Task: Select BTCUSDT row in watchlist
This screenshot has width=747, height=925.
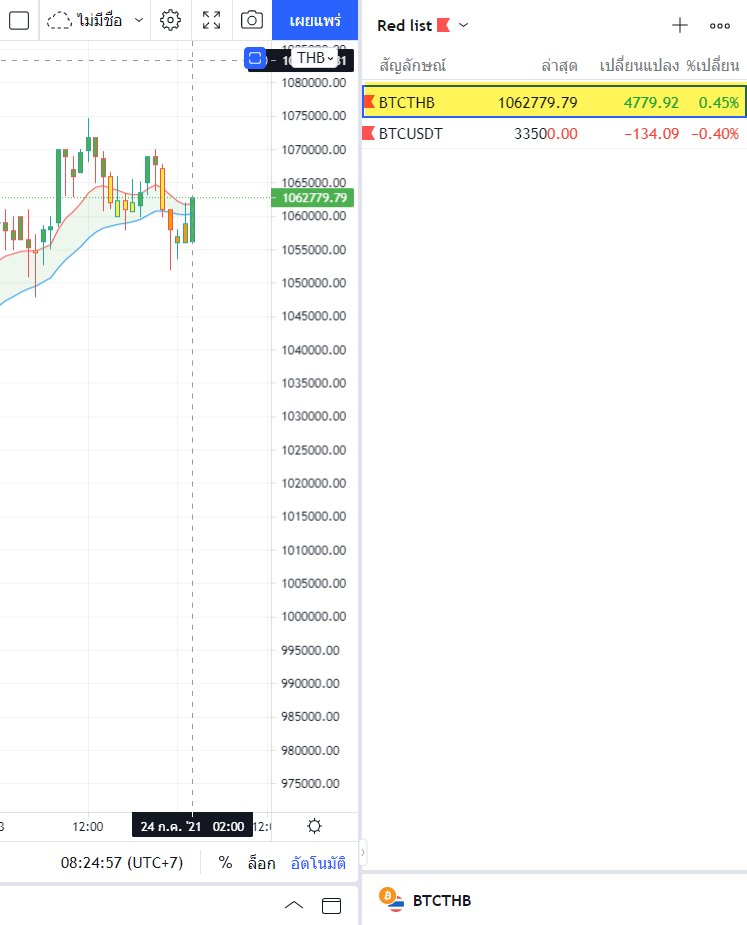Action: tap(554, 133)
